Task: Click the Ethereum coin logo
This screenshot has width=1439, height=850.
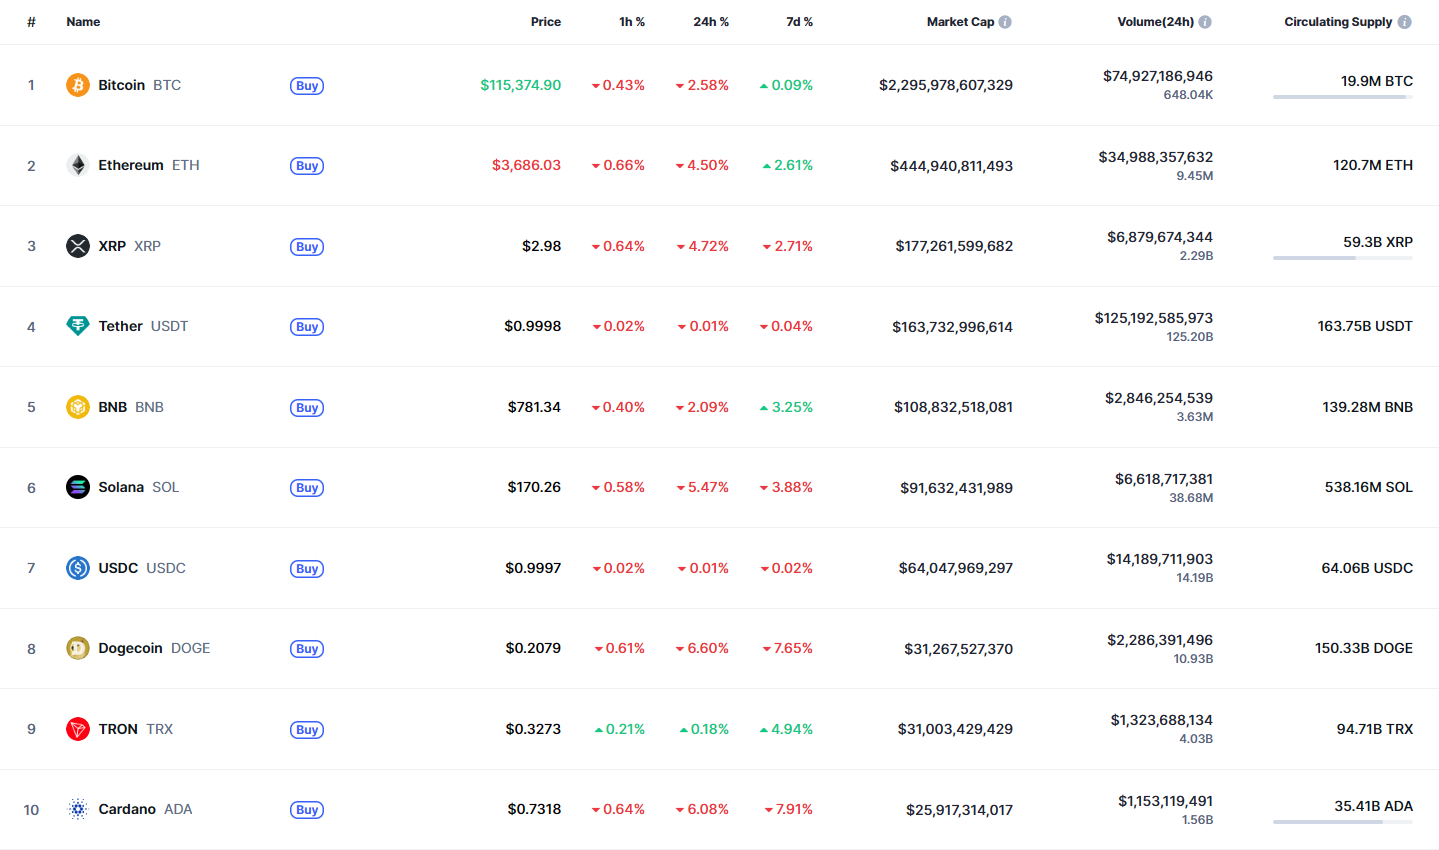Action: pyautogui.click(x=78, y=165)
